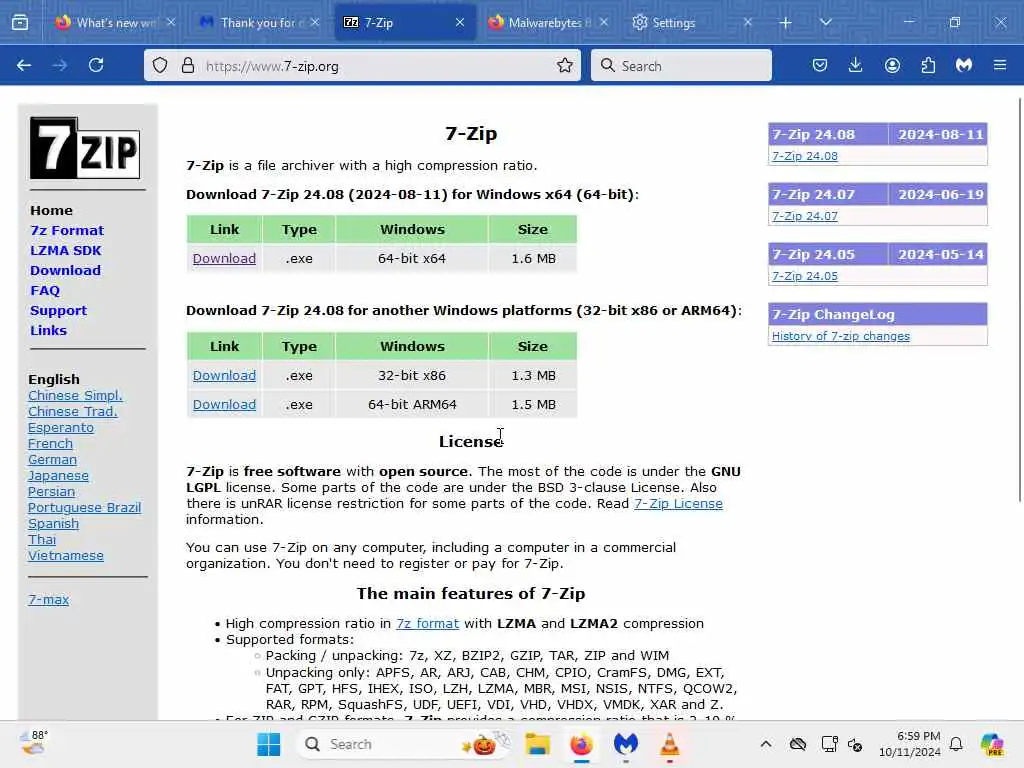Open tracking protection shield icon
The height and width of the screenshot is (768, 1024).
[x=160, y=65]
